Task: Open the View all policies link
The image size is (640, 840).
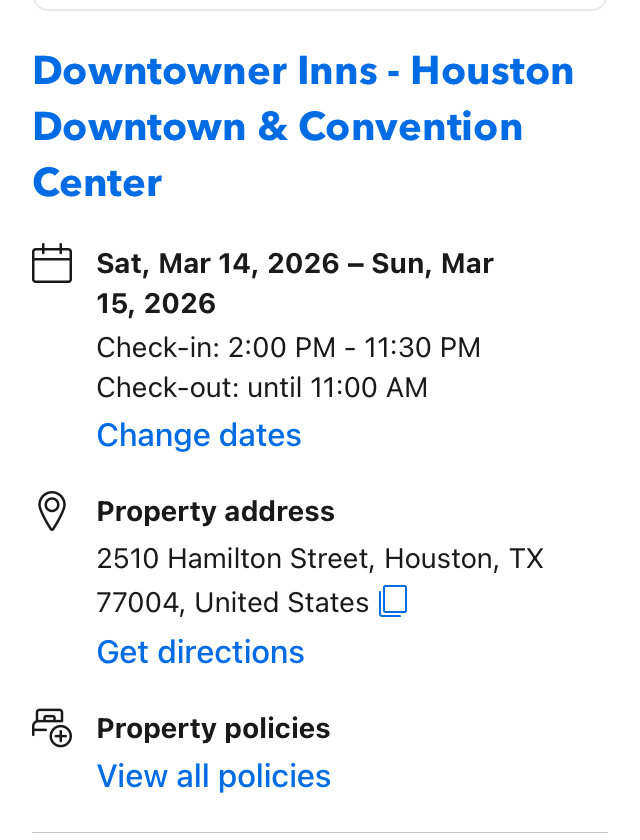Action: tap(213, 776)
